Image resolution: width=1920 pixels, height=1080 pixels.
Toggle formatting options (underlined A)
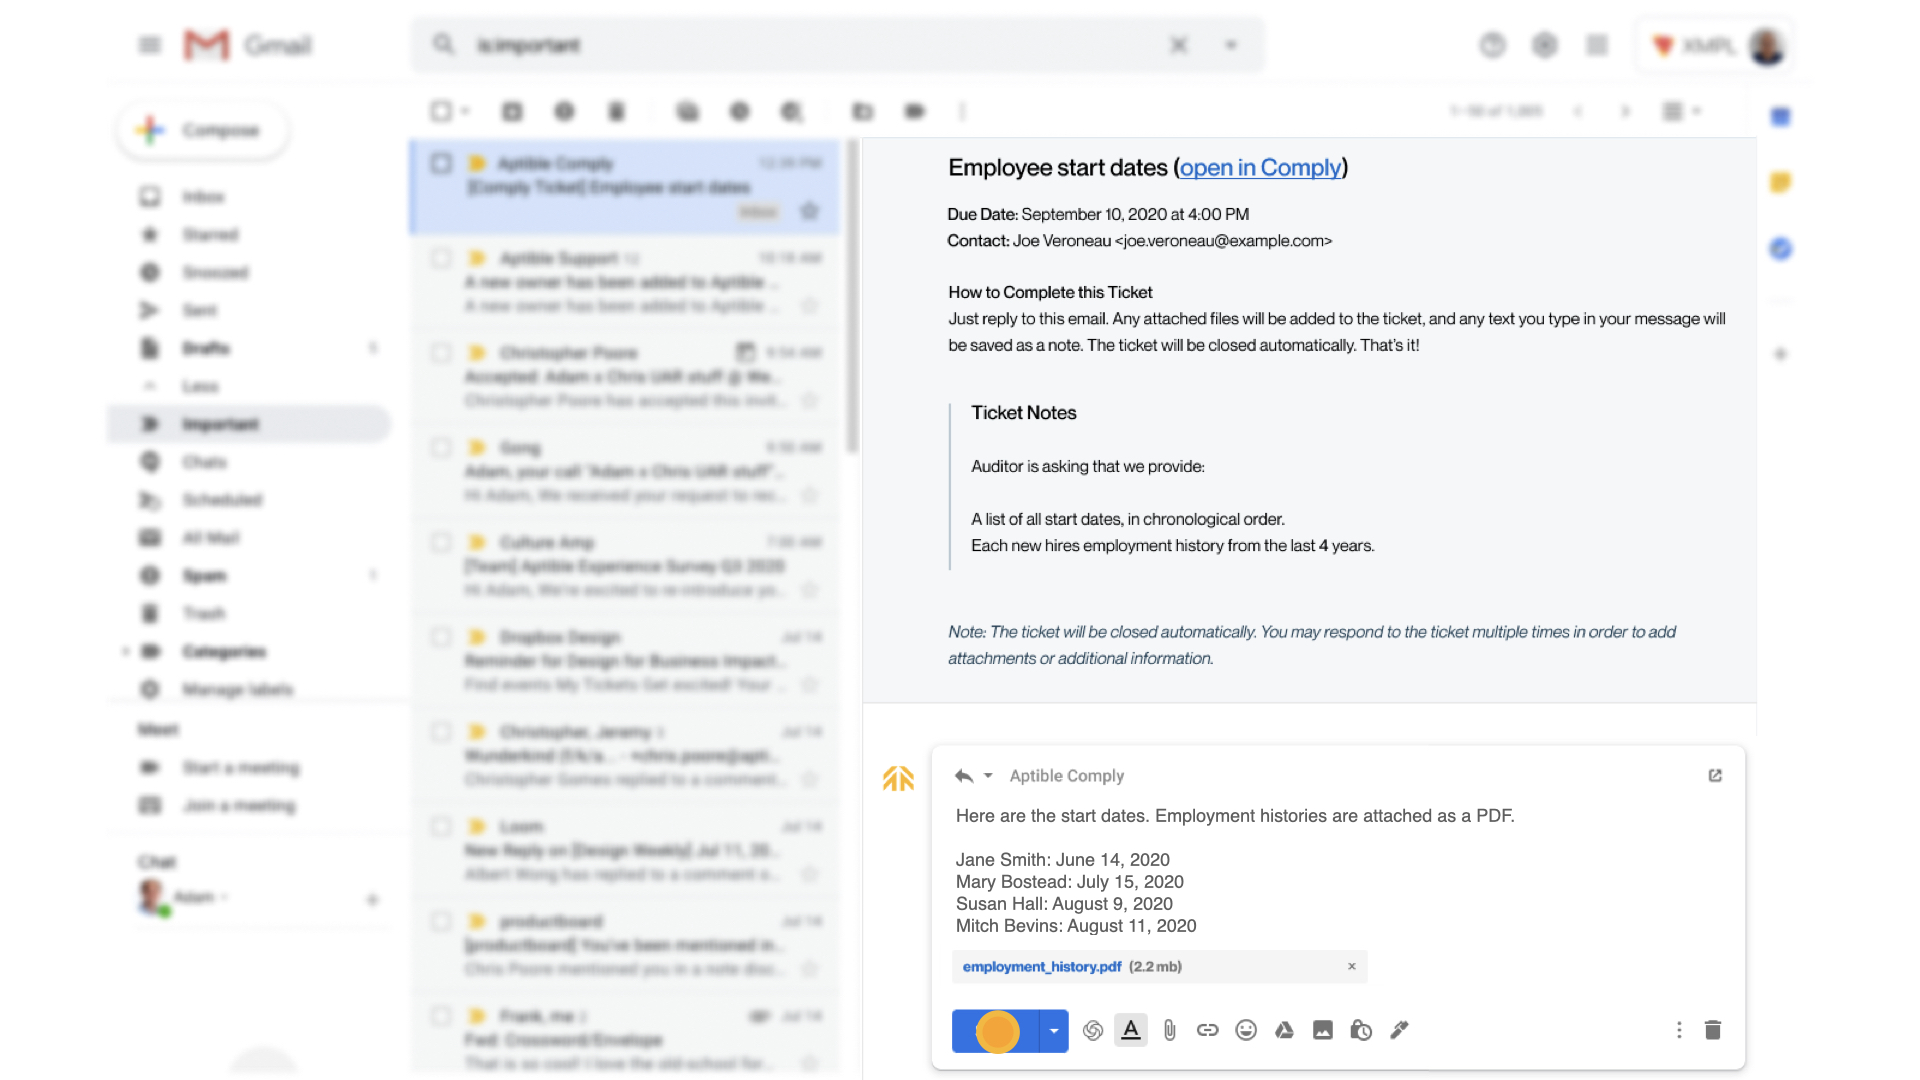(1131, 1030)
